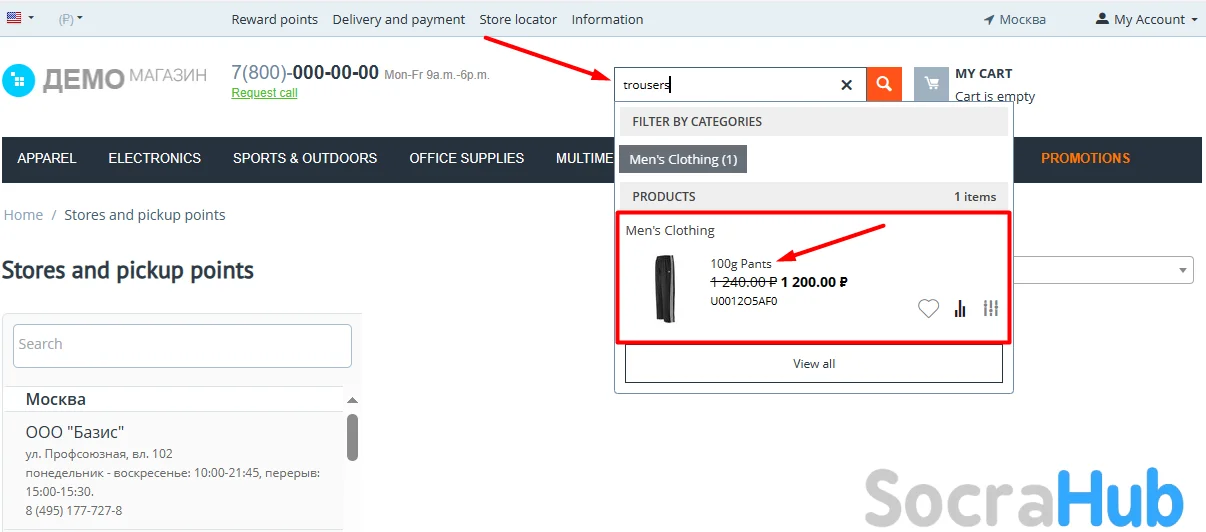Viewport: 1206px width, 532px height.
Task: Click the sliders icon next to compare
Action: [x=990, y=309]
